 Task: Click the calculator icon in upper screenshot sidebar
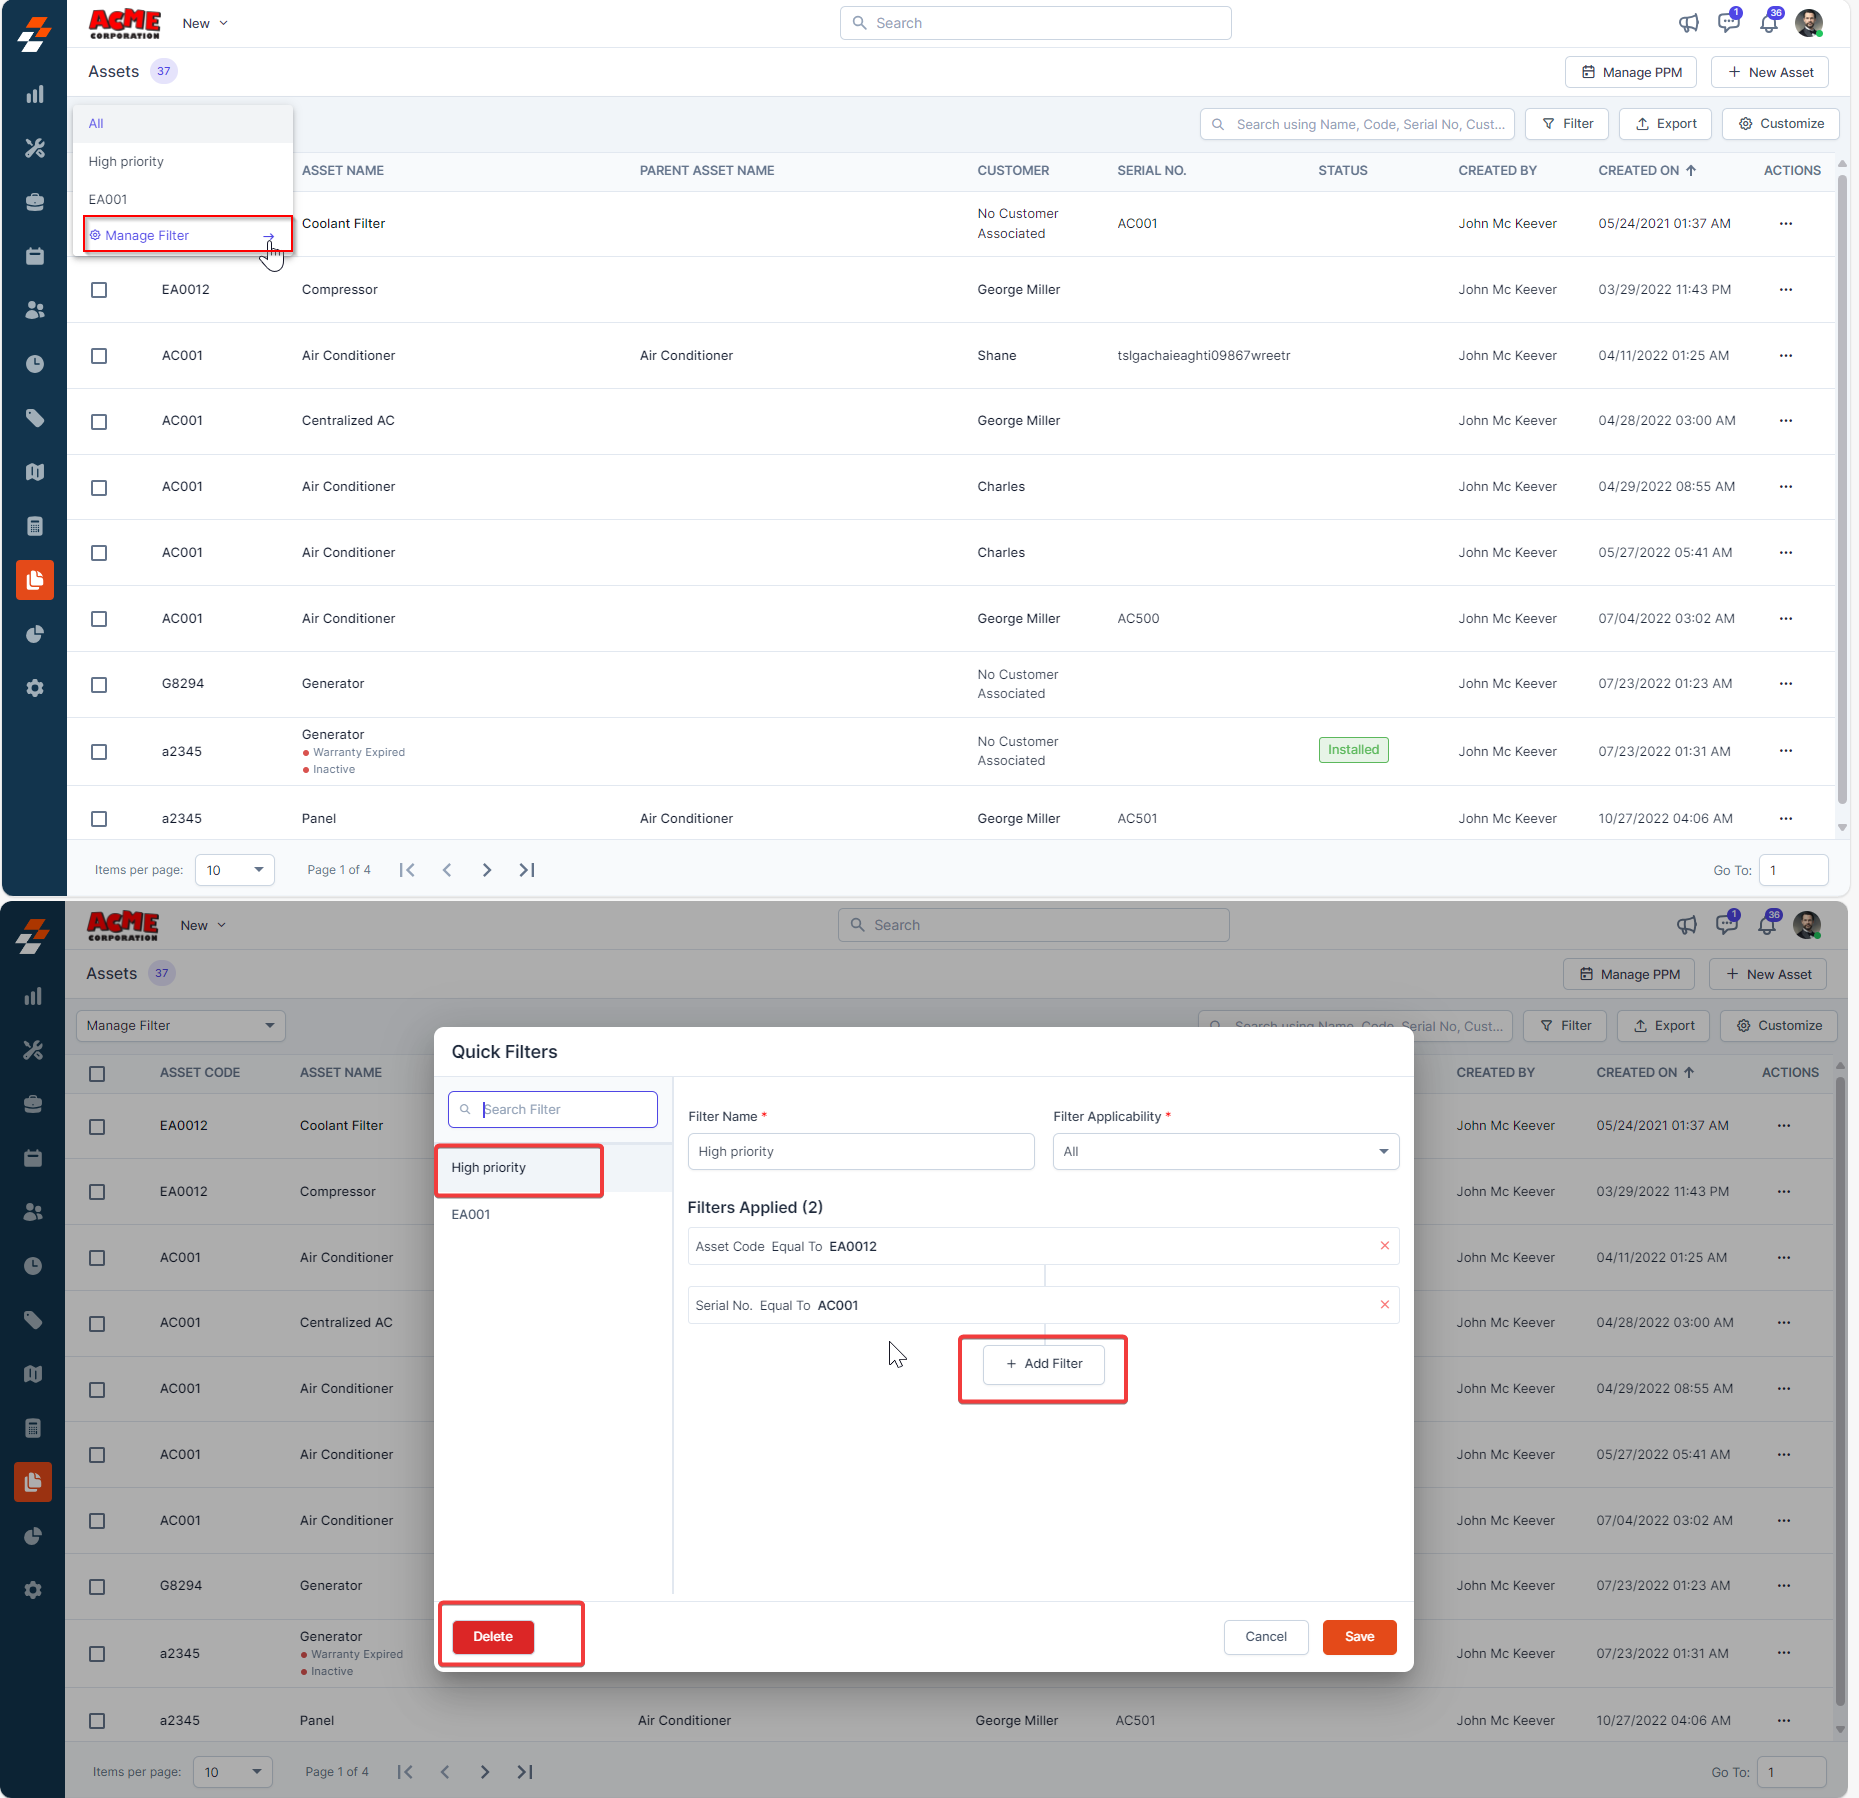[35, 526]
